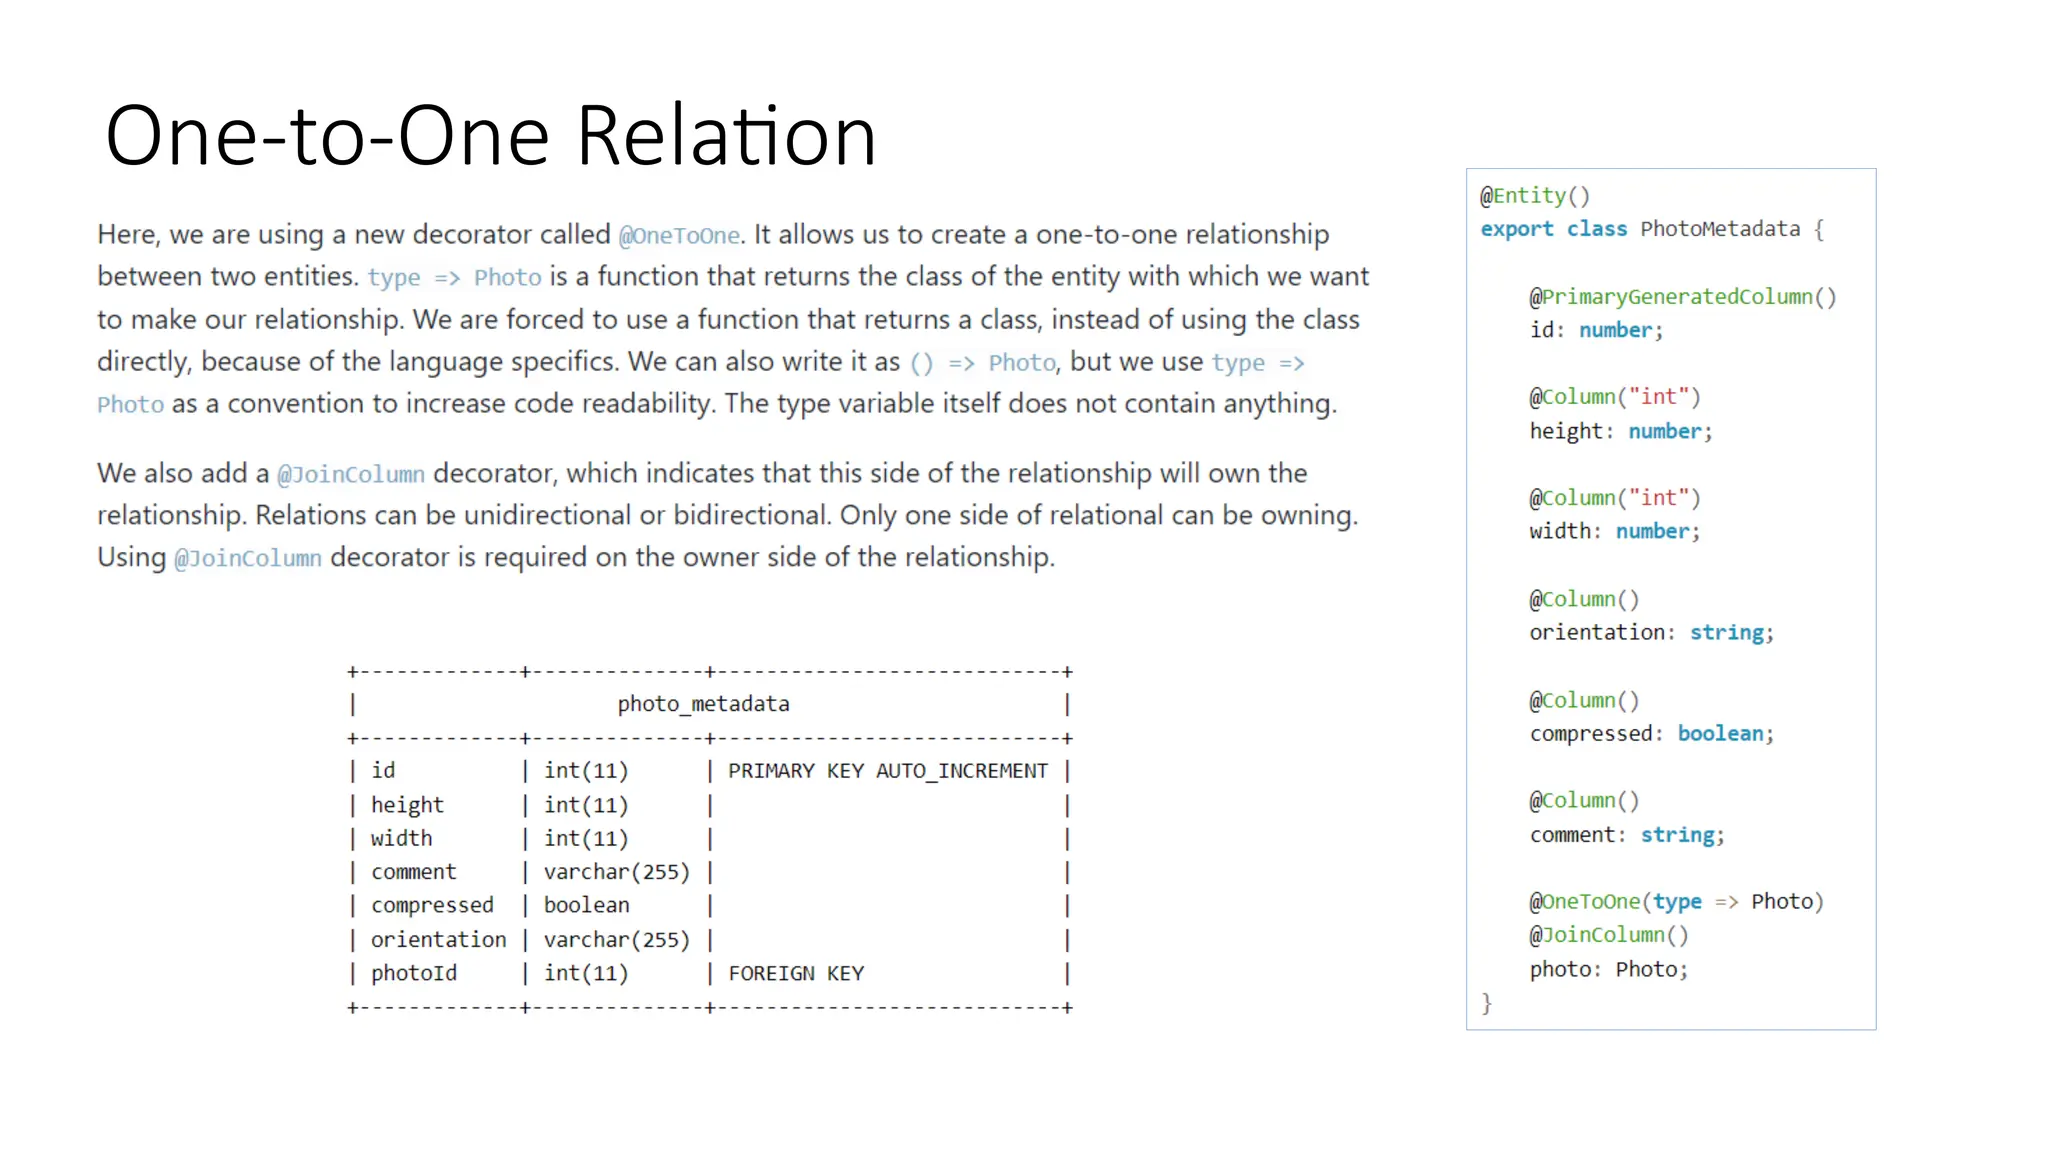Click the 'photoId' row name in the table
Screen dimensions: 2048x1152
pos(413,973)
